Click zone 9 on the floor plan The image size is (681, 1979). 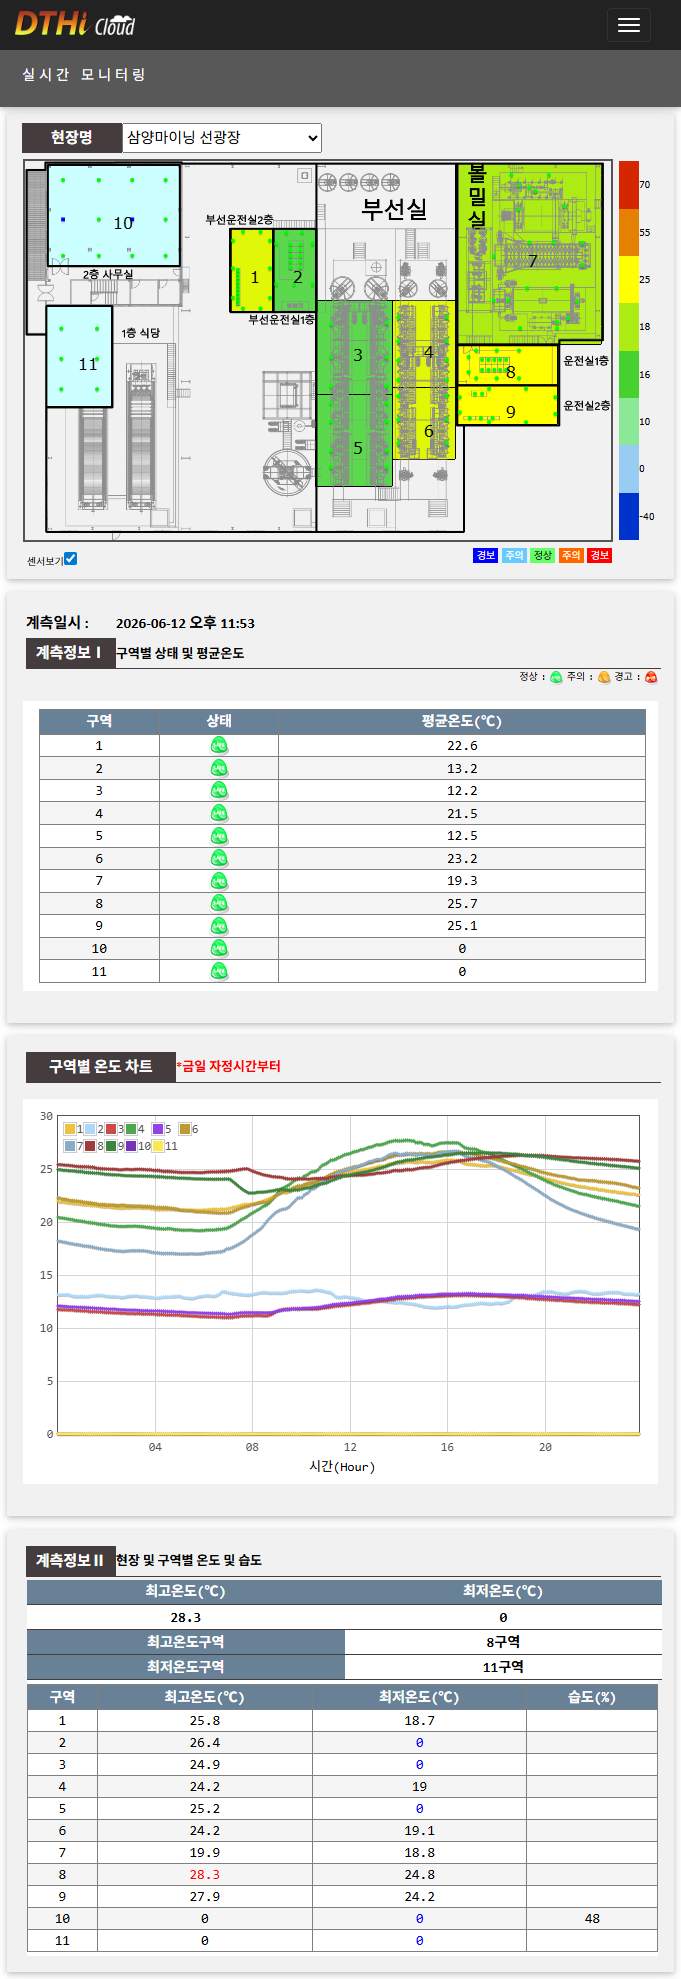(508, 405)
